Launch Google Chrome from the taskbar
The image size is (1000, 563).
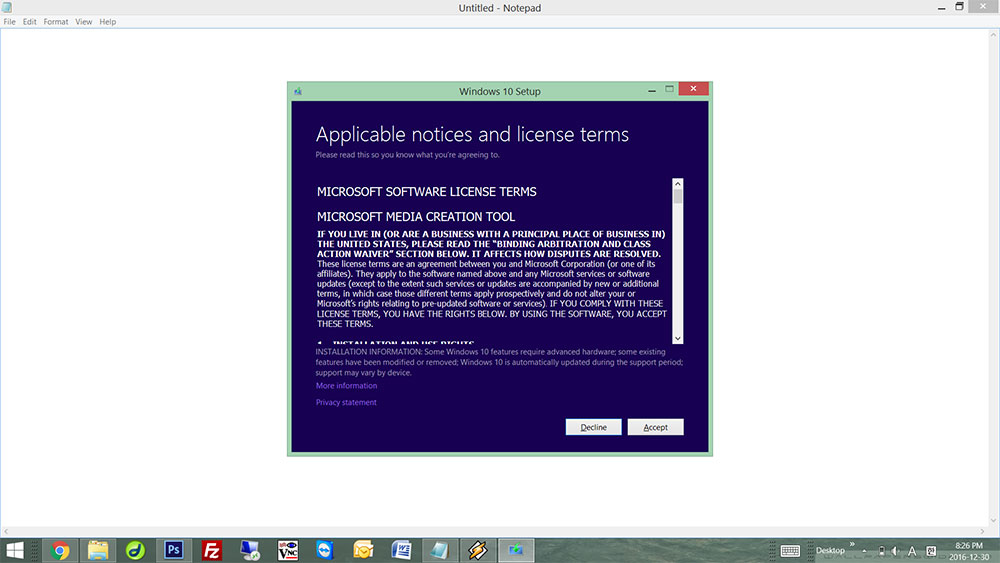60,550
